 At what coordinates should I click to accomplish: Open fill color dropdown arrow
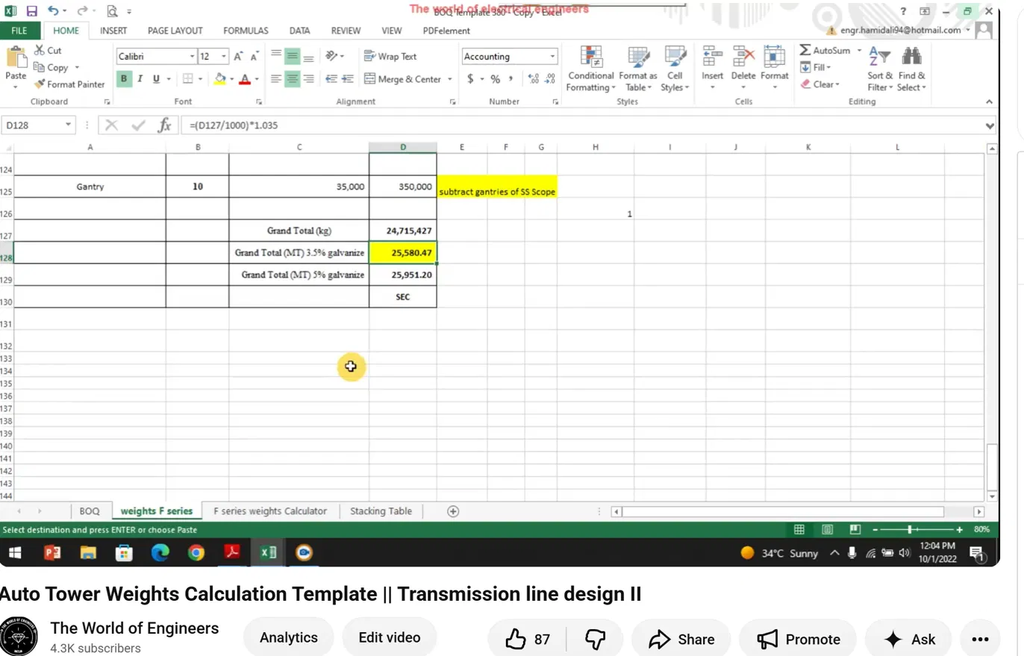coord(232,79)
